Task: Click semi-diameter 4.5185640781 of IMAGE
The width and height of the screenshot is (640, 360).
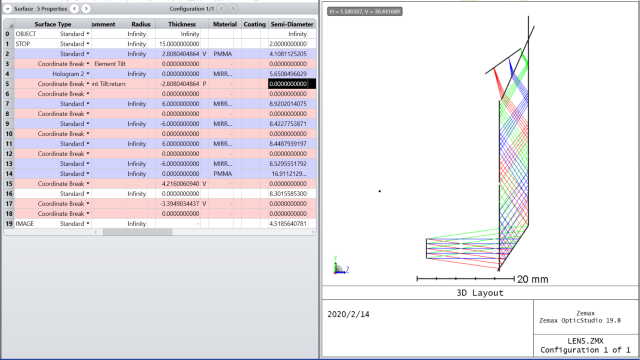Action: click(288, 224)
